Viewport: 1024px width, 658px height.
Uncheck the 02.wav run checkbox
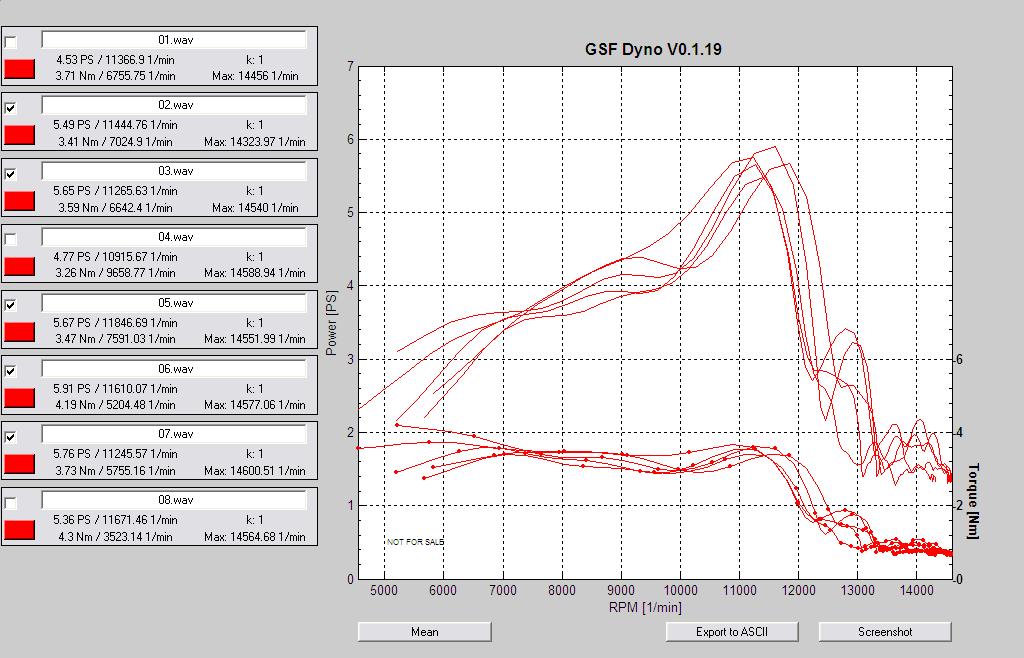(x=11, y=108)
